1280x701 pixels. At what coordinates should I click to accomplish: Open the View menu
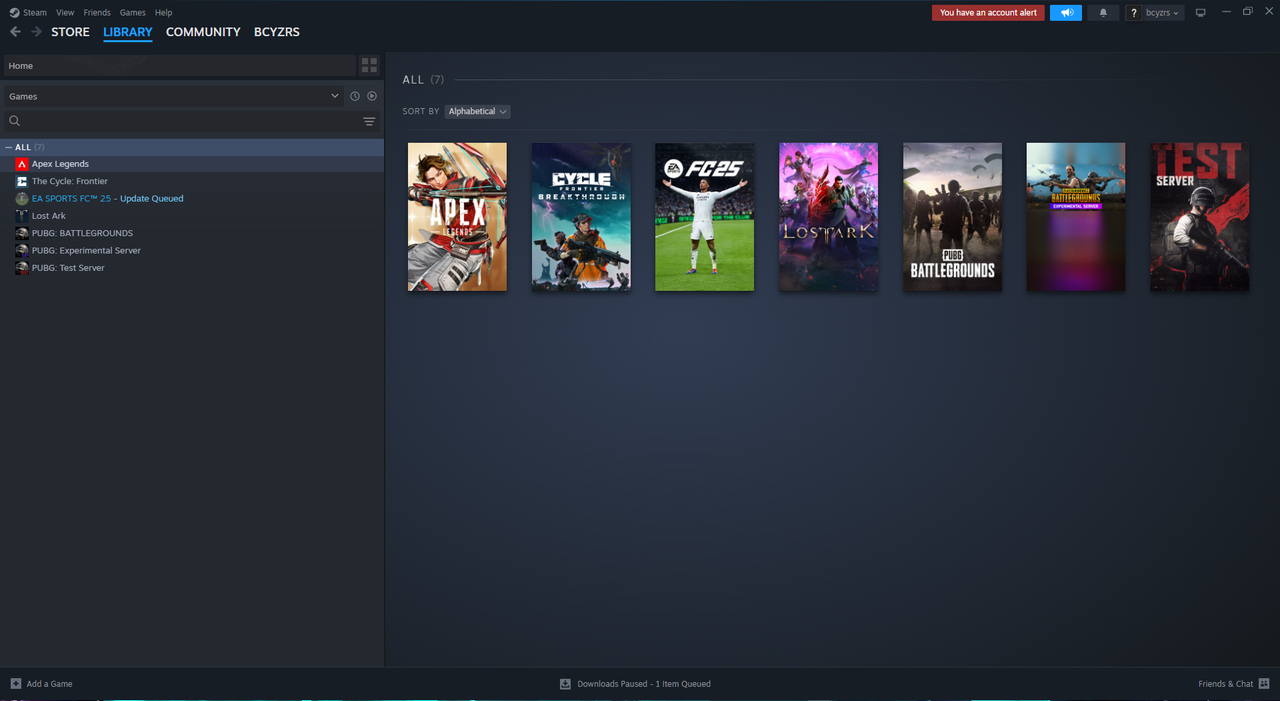pyautogui.click(x=65, y=13)
